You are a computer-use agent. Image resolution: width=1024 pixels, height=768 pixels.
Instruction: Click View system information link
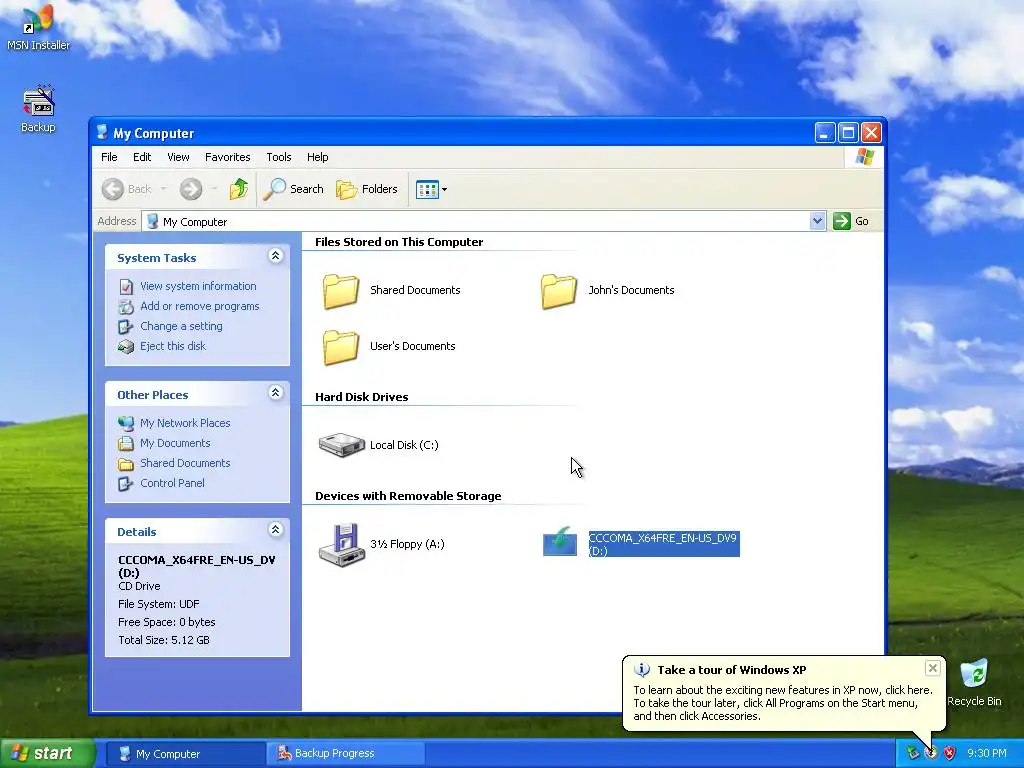click(x=198, y=286)
